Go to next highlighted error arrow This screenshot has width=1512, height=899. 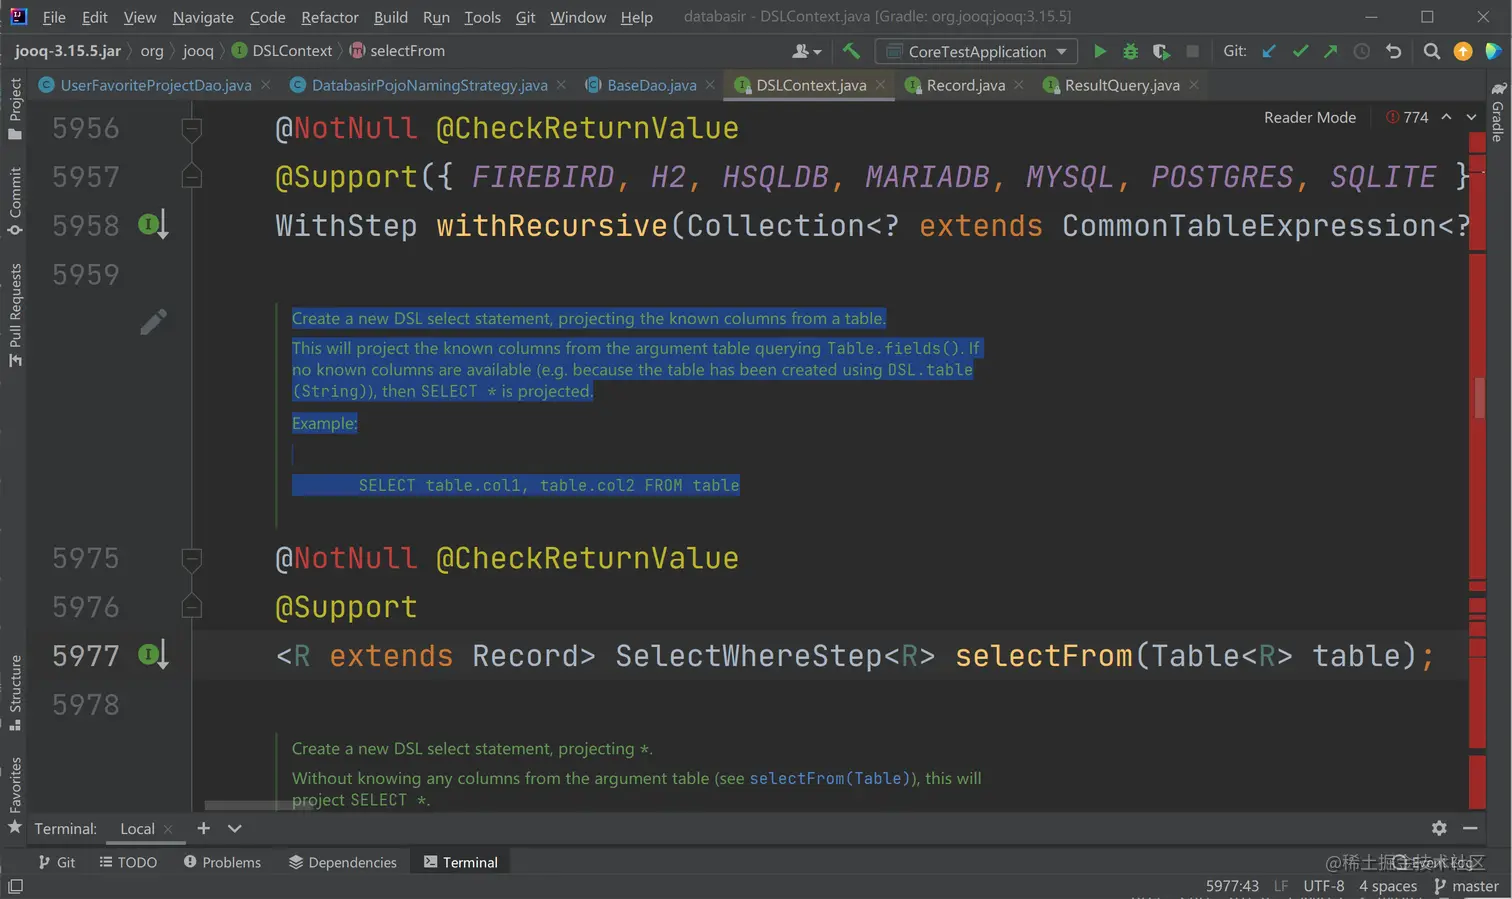1472,117
